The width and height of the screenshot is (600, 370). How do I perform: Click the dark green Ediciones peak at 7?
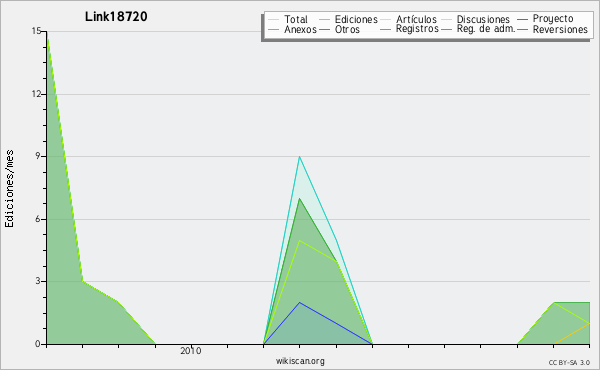[300, 198]
